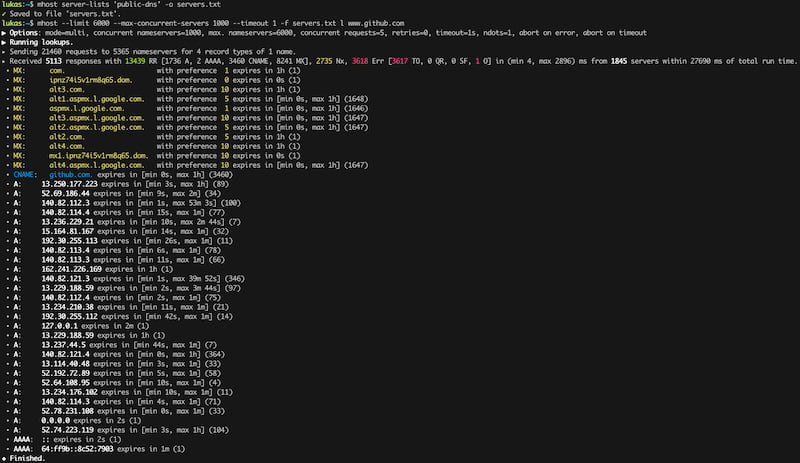Screen dimensions: 800x463
Task: Click the blue "CNAME:" label
Action: pos(25,175)
